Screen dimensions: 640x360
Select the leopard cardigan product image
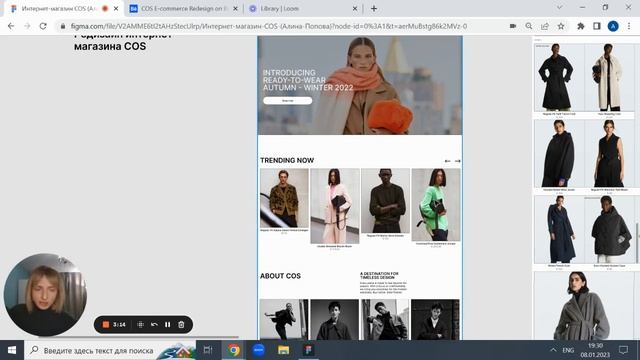pyautogui.click(x=284, y=198)
